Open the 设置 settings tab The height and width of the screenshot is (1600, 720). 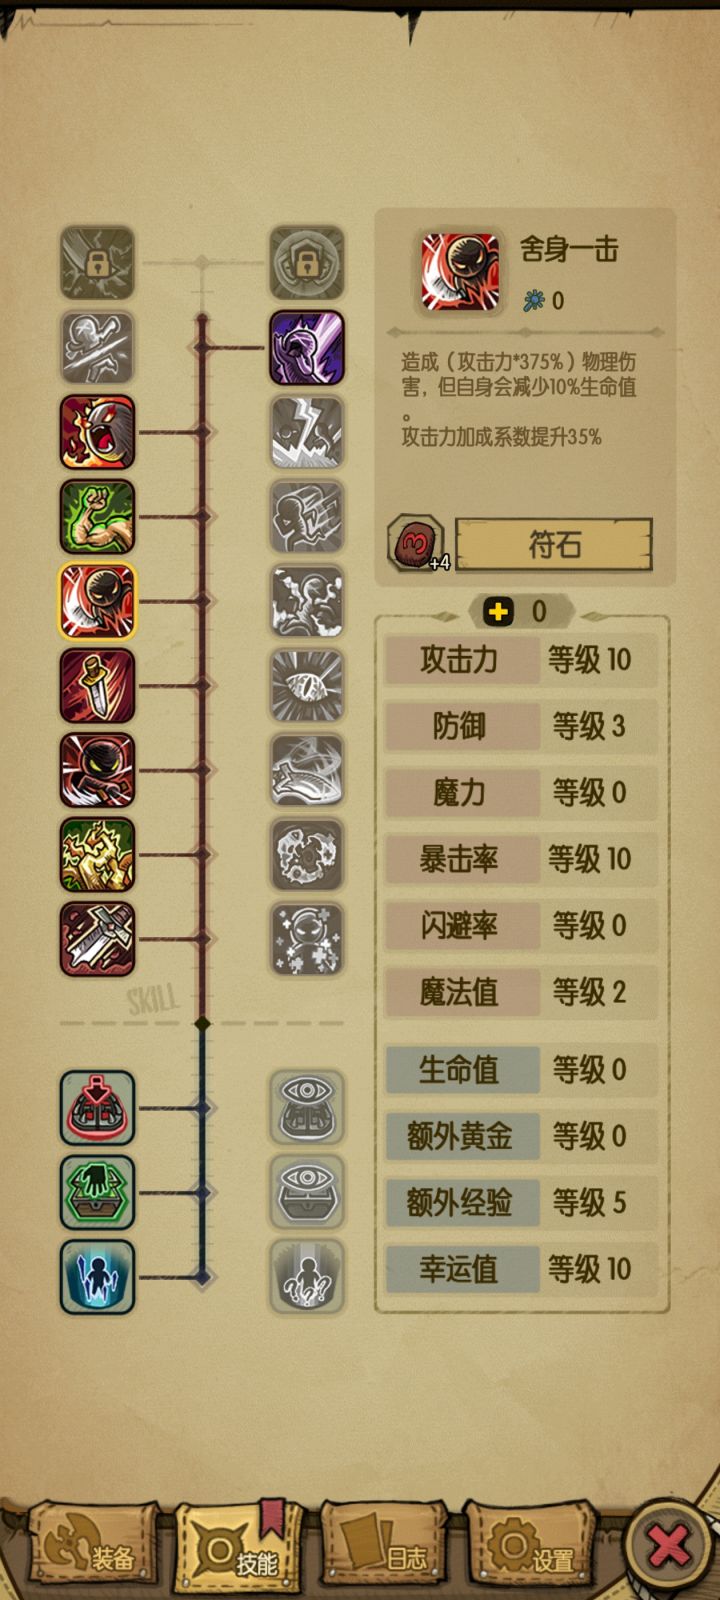point(530,1545)
